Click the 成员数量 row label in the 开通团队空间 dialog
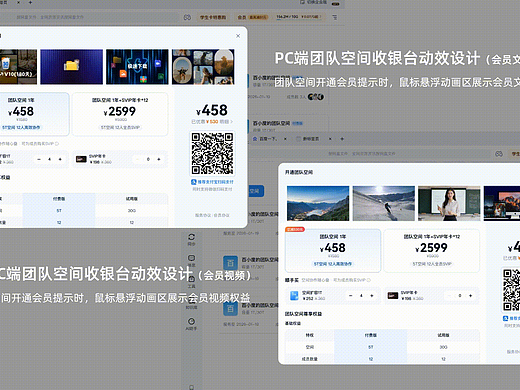The height and width of the screenshot is (390, 520). pyautogui.click(x=310, y=359)
